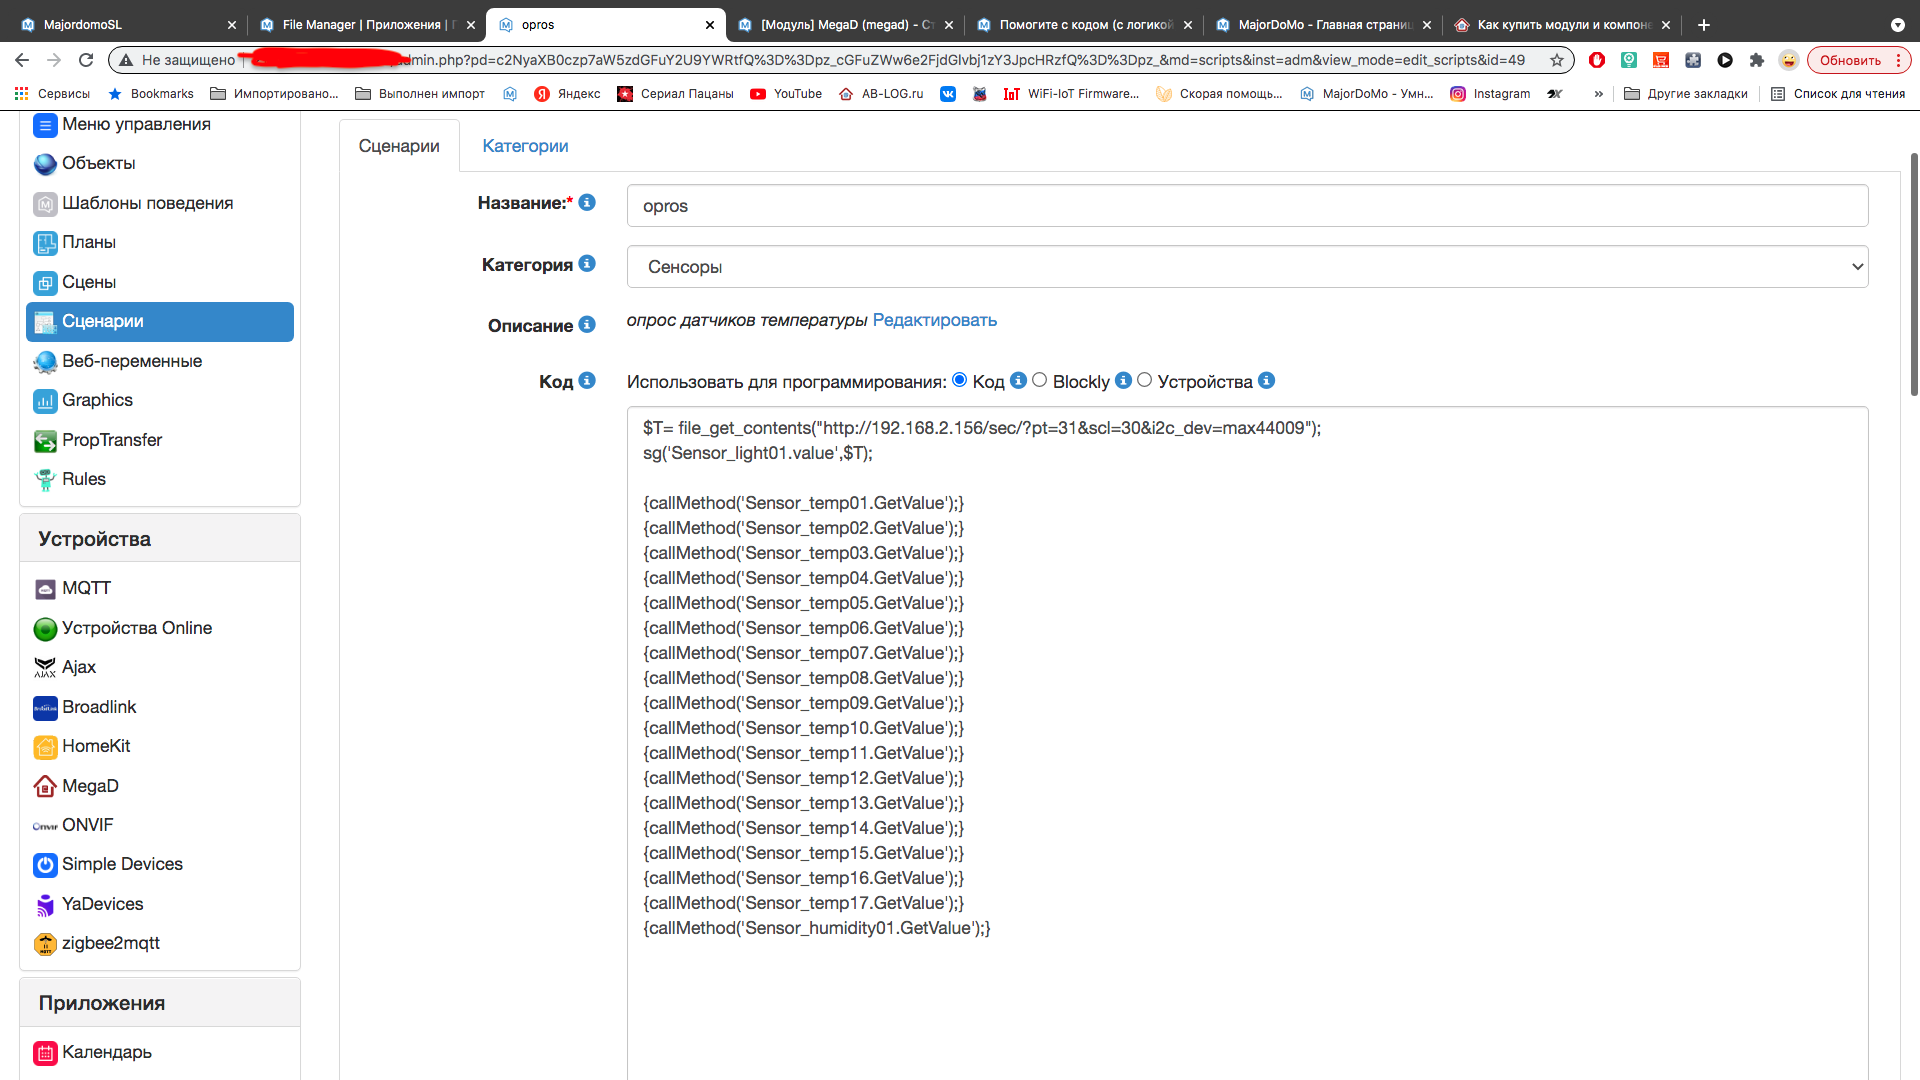Click the Rules sidebar menu item

click(83, 479)
